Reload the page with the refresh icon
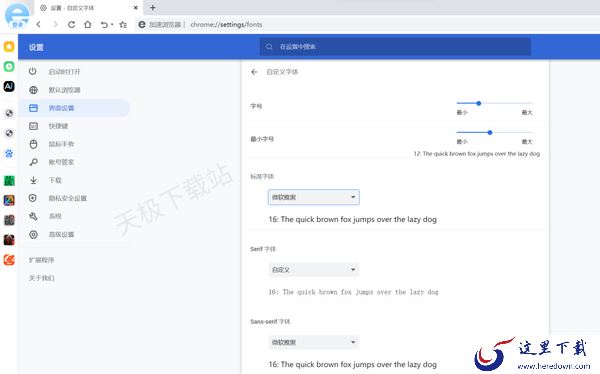 (x=71, y=24)
